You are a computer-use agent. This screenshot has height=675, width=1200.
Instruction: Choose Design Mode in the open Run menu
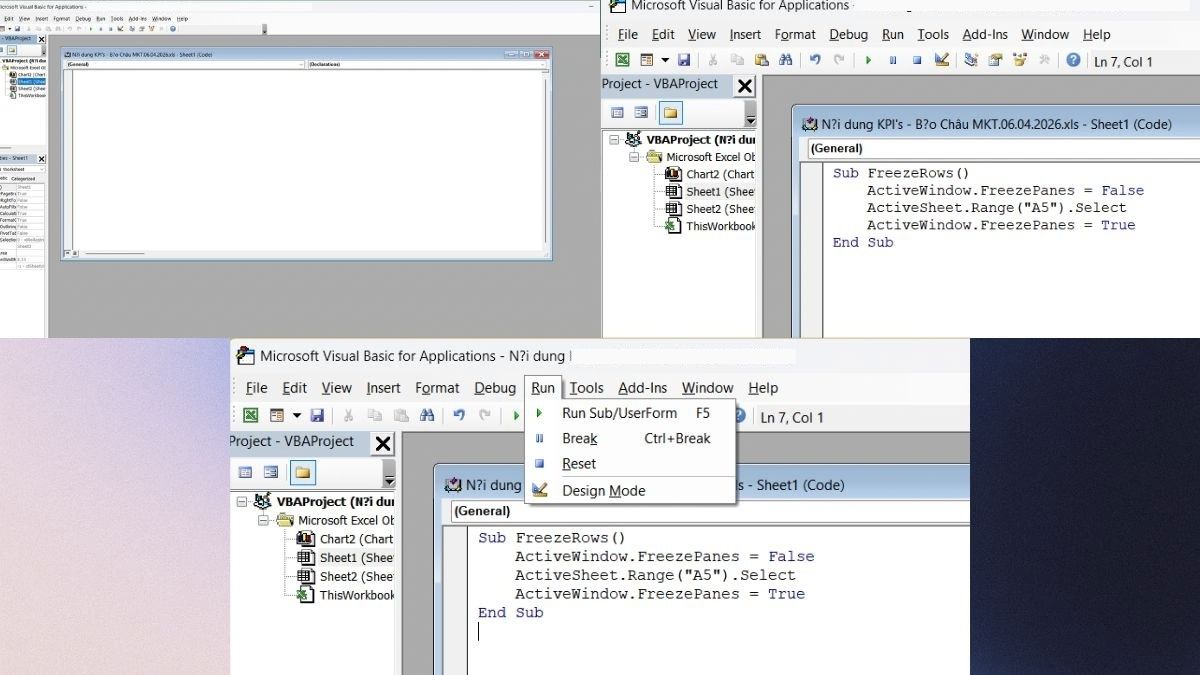pos(632,490)
